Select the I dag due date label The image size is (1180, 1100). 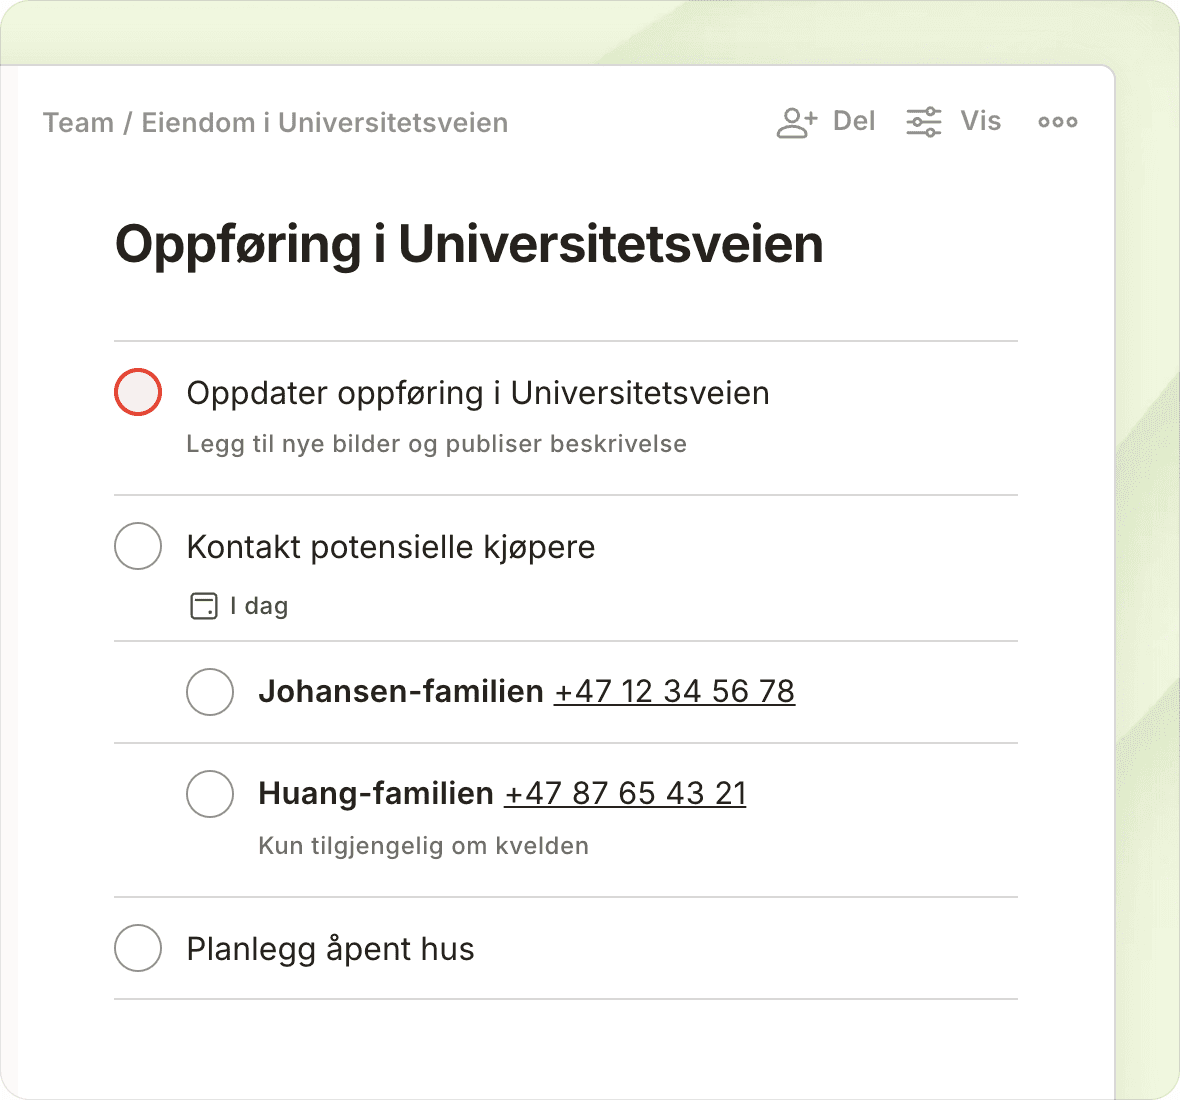[x=259, y=606]
